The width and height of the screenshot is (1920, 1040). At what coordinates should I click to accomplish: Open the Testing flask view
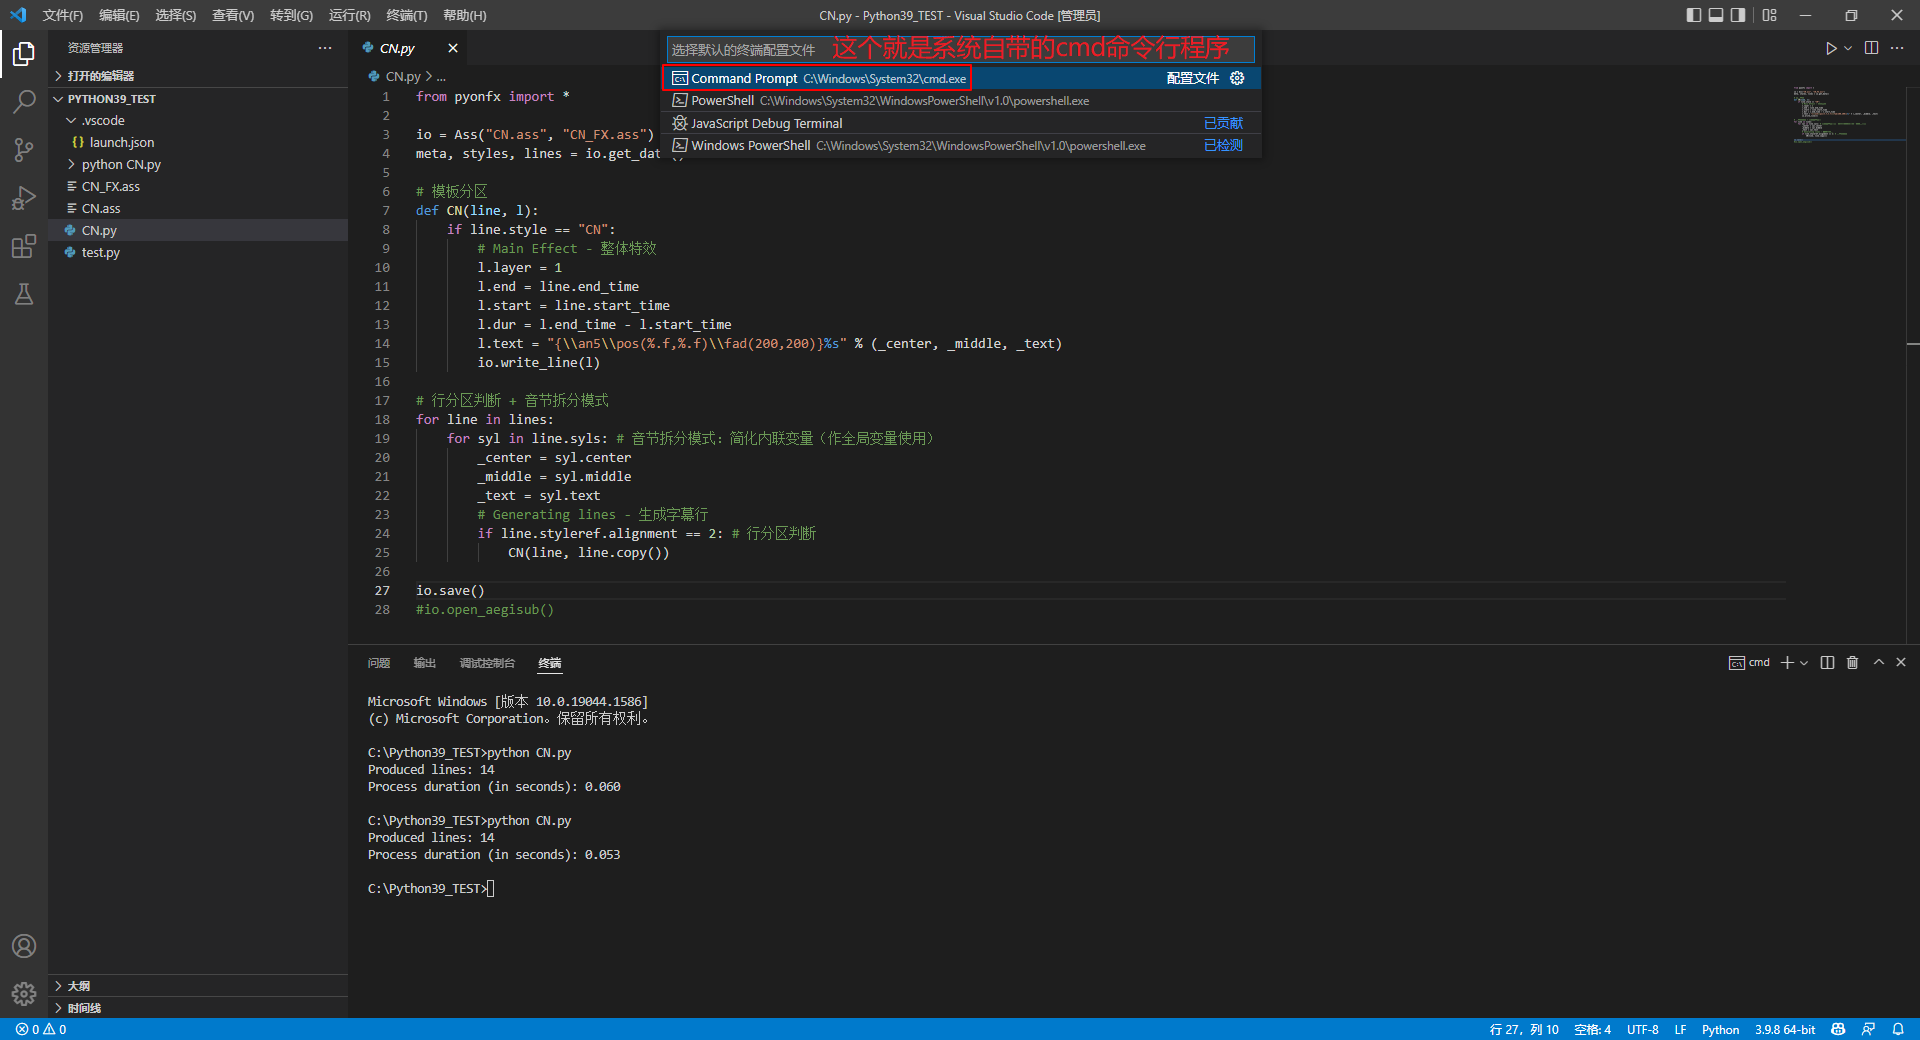pyautogui.click(x=24, y=294)
